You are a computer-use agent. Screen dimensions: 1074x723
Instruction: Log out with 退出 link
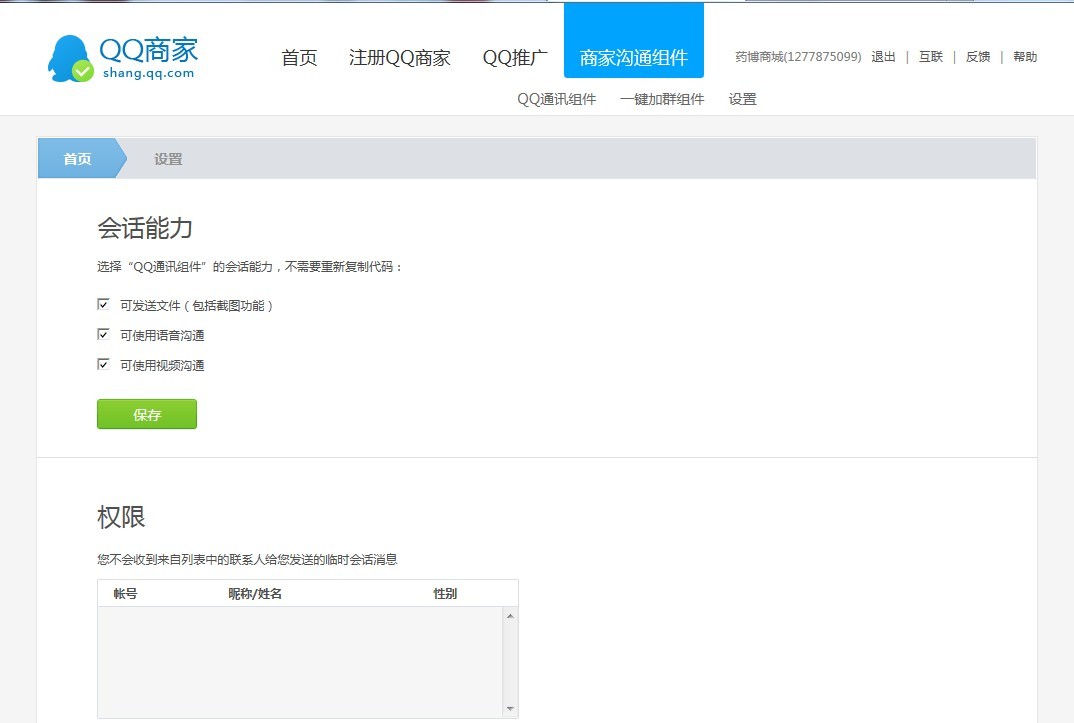(884, 57)
